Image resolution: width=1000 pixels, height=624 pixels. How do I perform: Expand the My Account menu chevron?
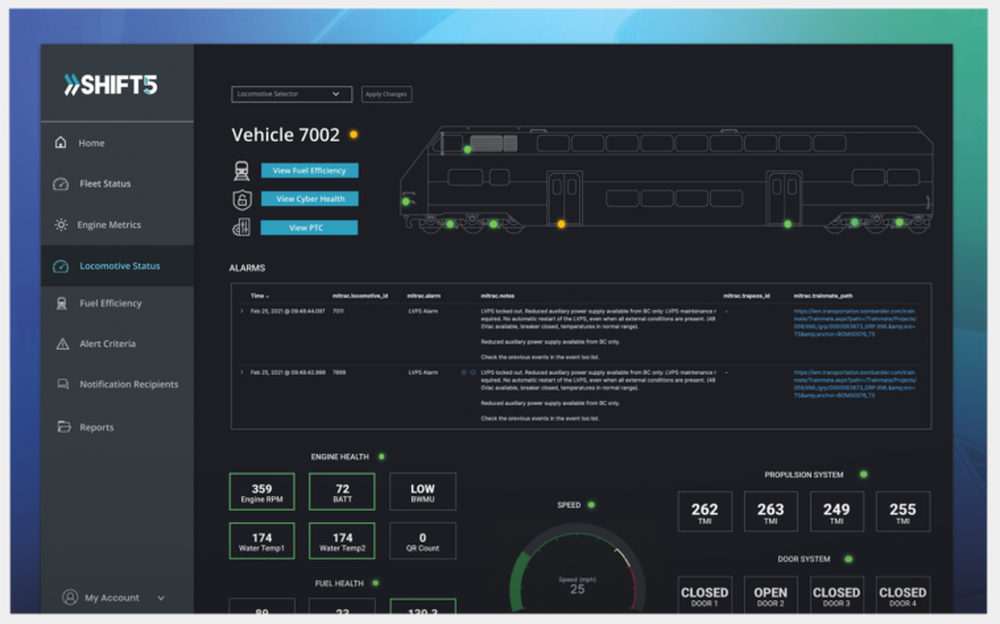click(x=161, y=598)
